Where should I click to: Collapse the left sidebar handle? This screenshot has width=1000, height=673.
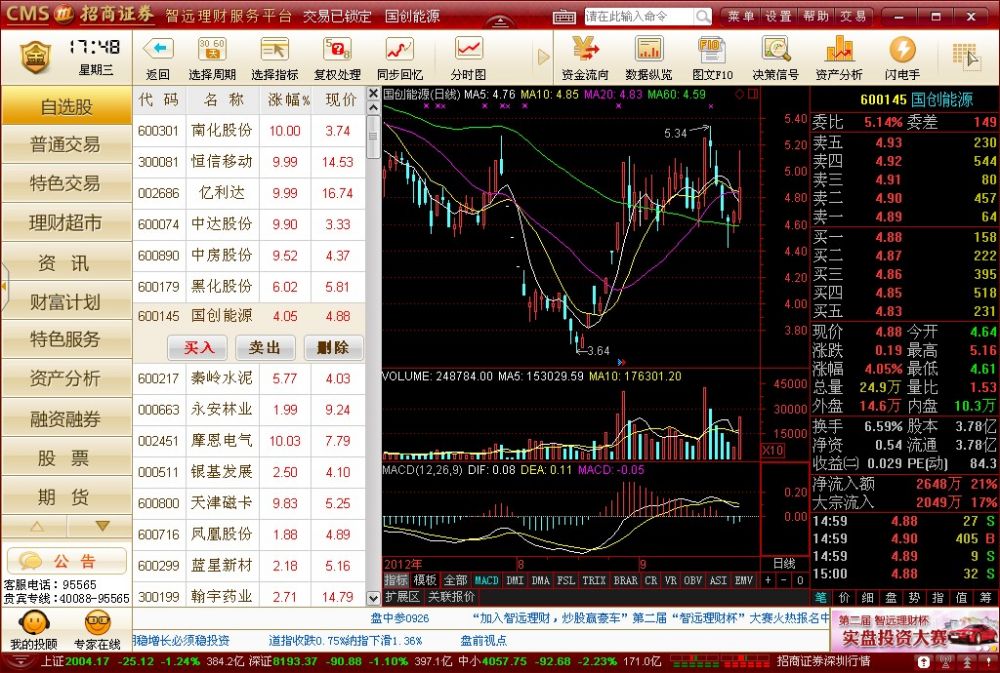click(x=3, y=287)
